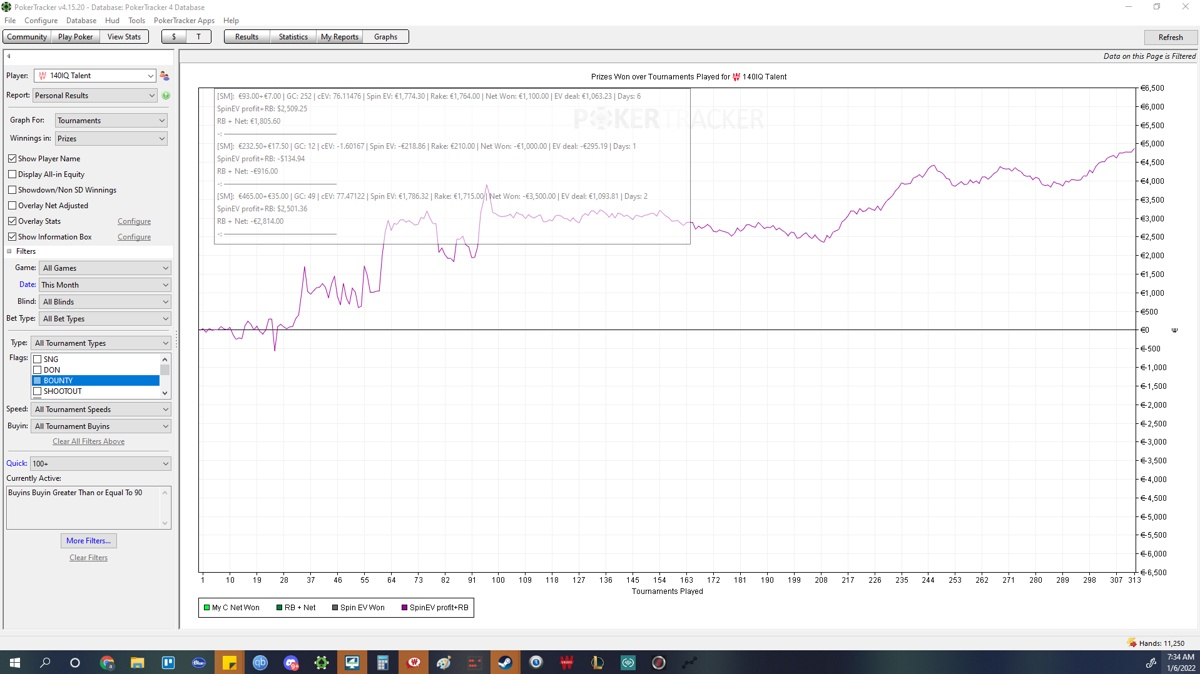
Task: Open the Speed dropdown
Action: pyautogui.click(x=101, y=409)
